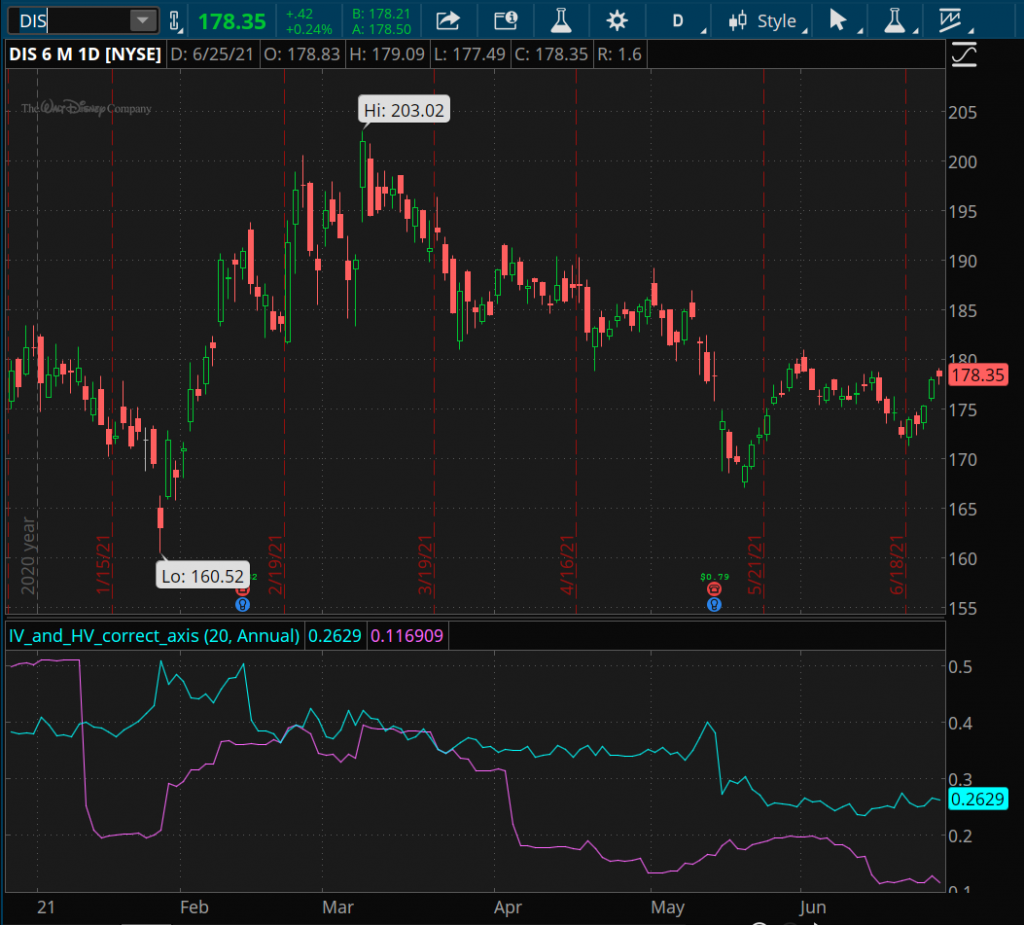1024x925 pixels.
Task: Click the Mar label on time axis
Action: [x=338, y=907]
